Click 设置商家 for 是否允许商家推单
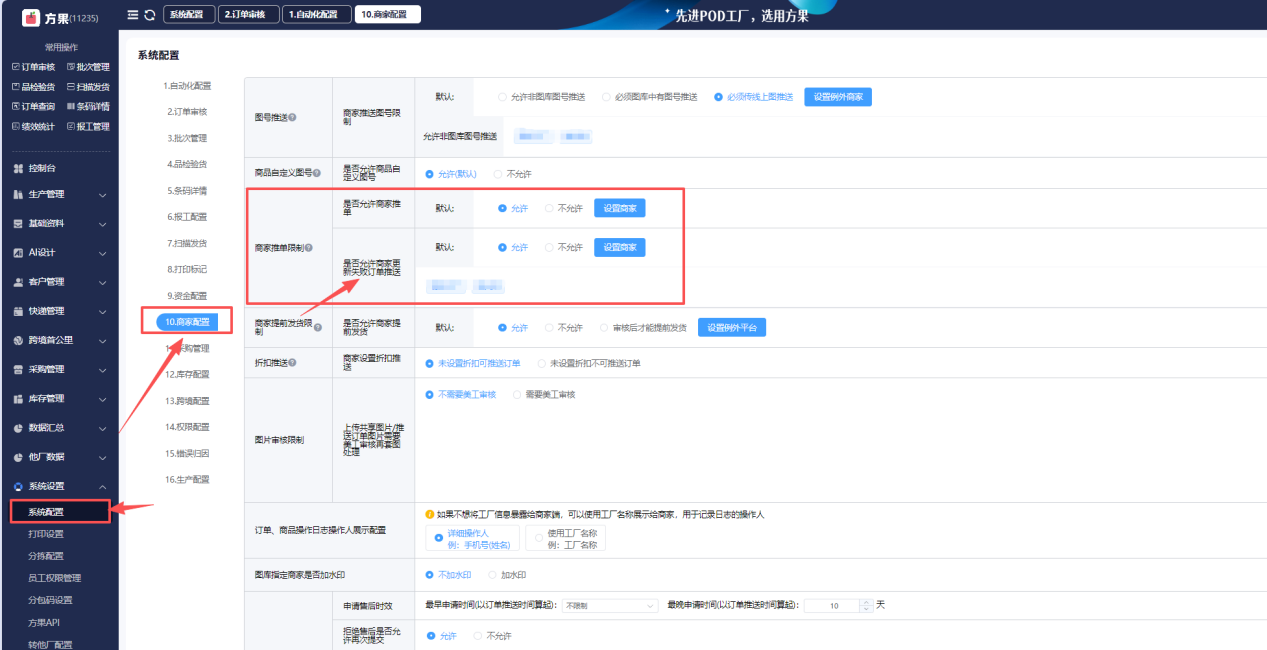The height and width of the screenshot is (650, 1267). [x=620, y=208]
